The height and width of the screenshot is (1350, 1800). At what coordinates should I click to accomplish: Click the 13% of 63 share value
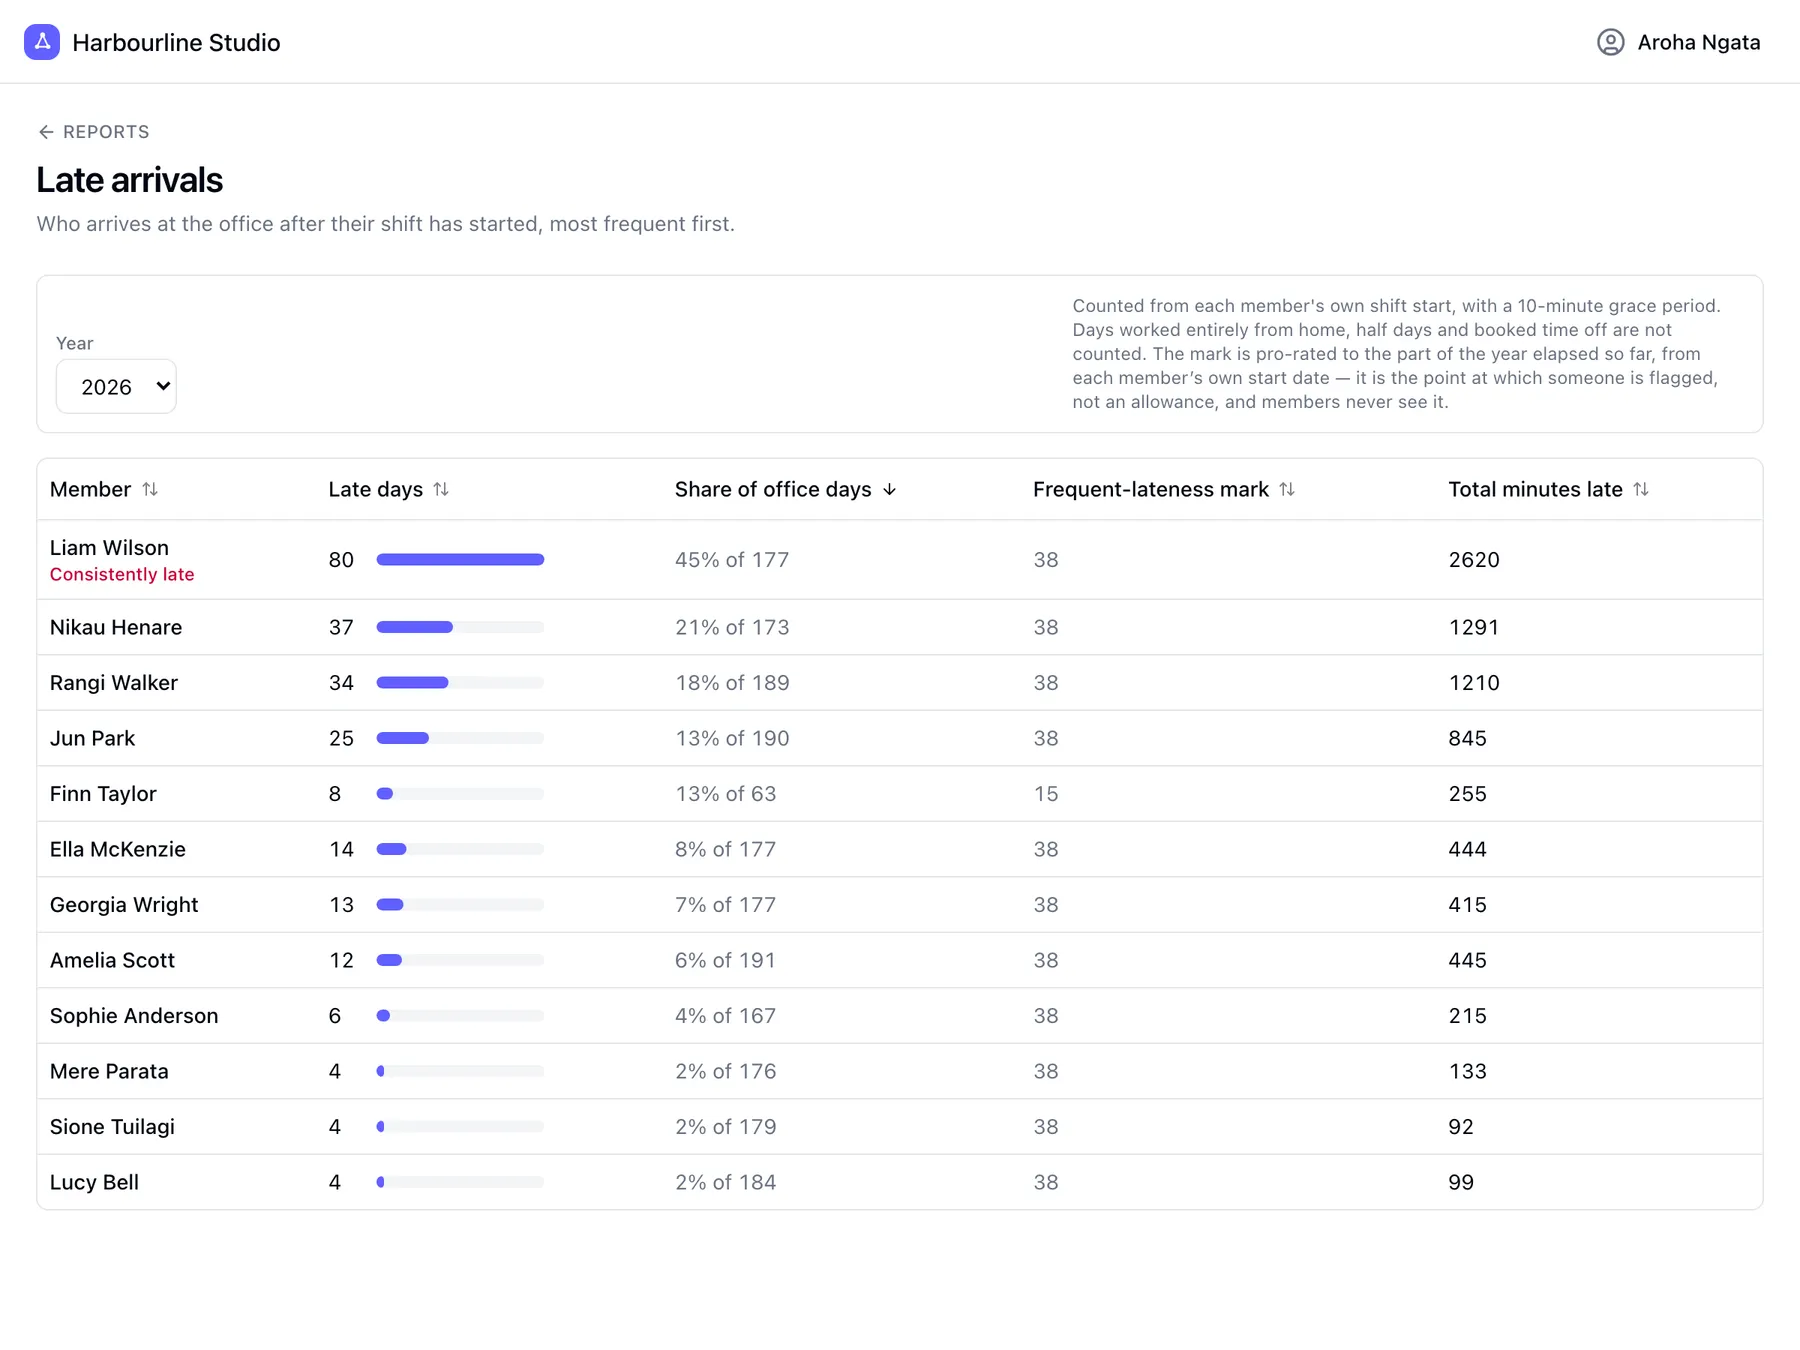tap(726, 794)
